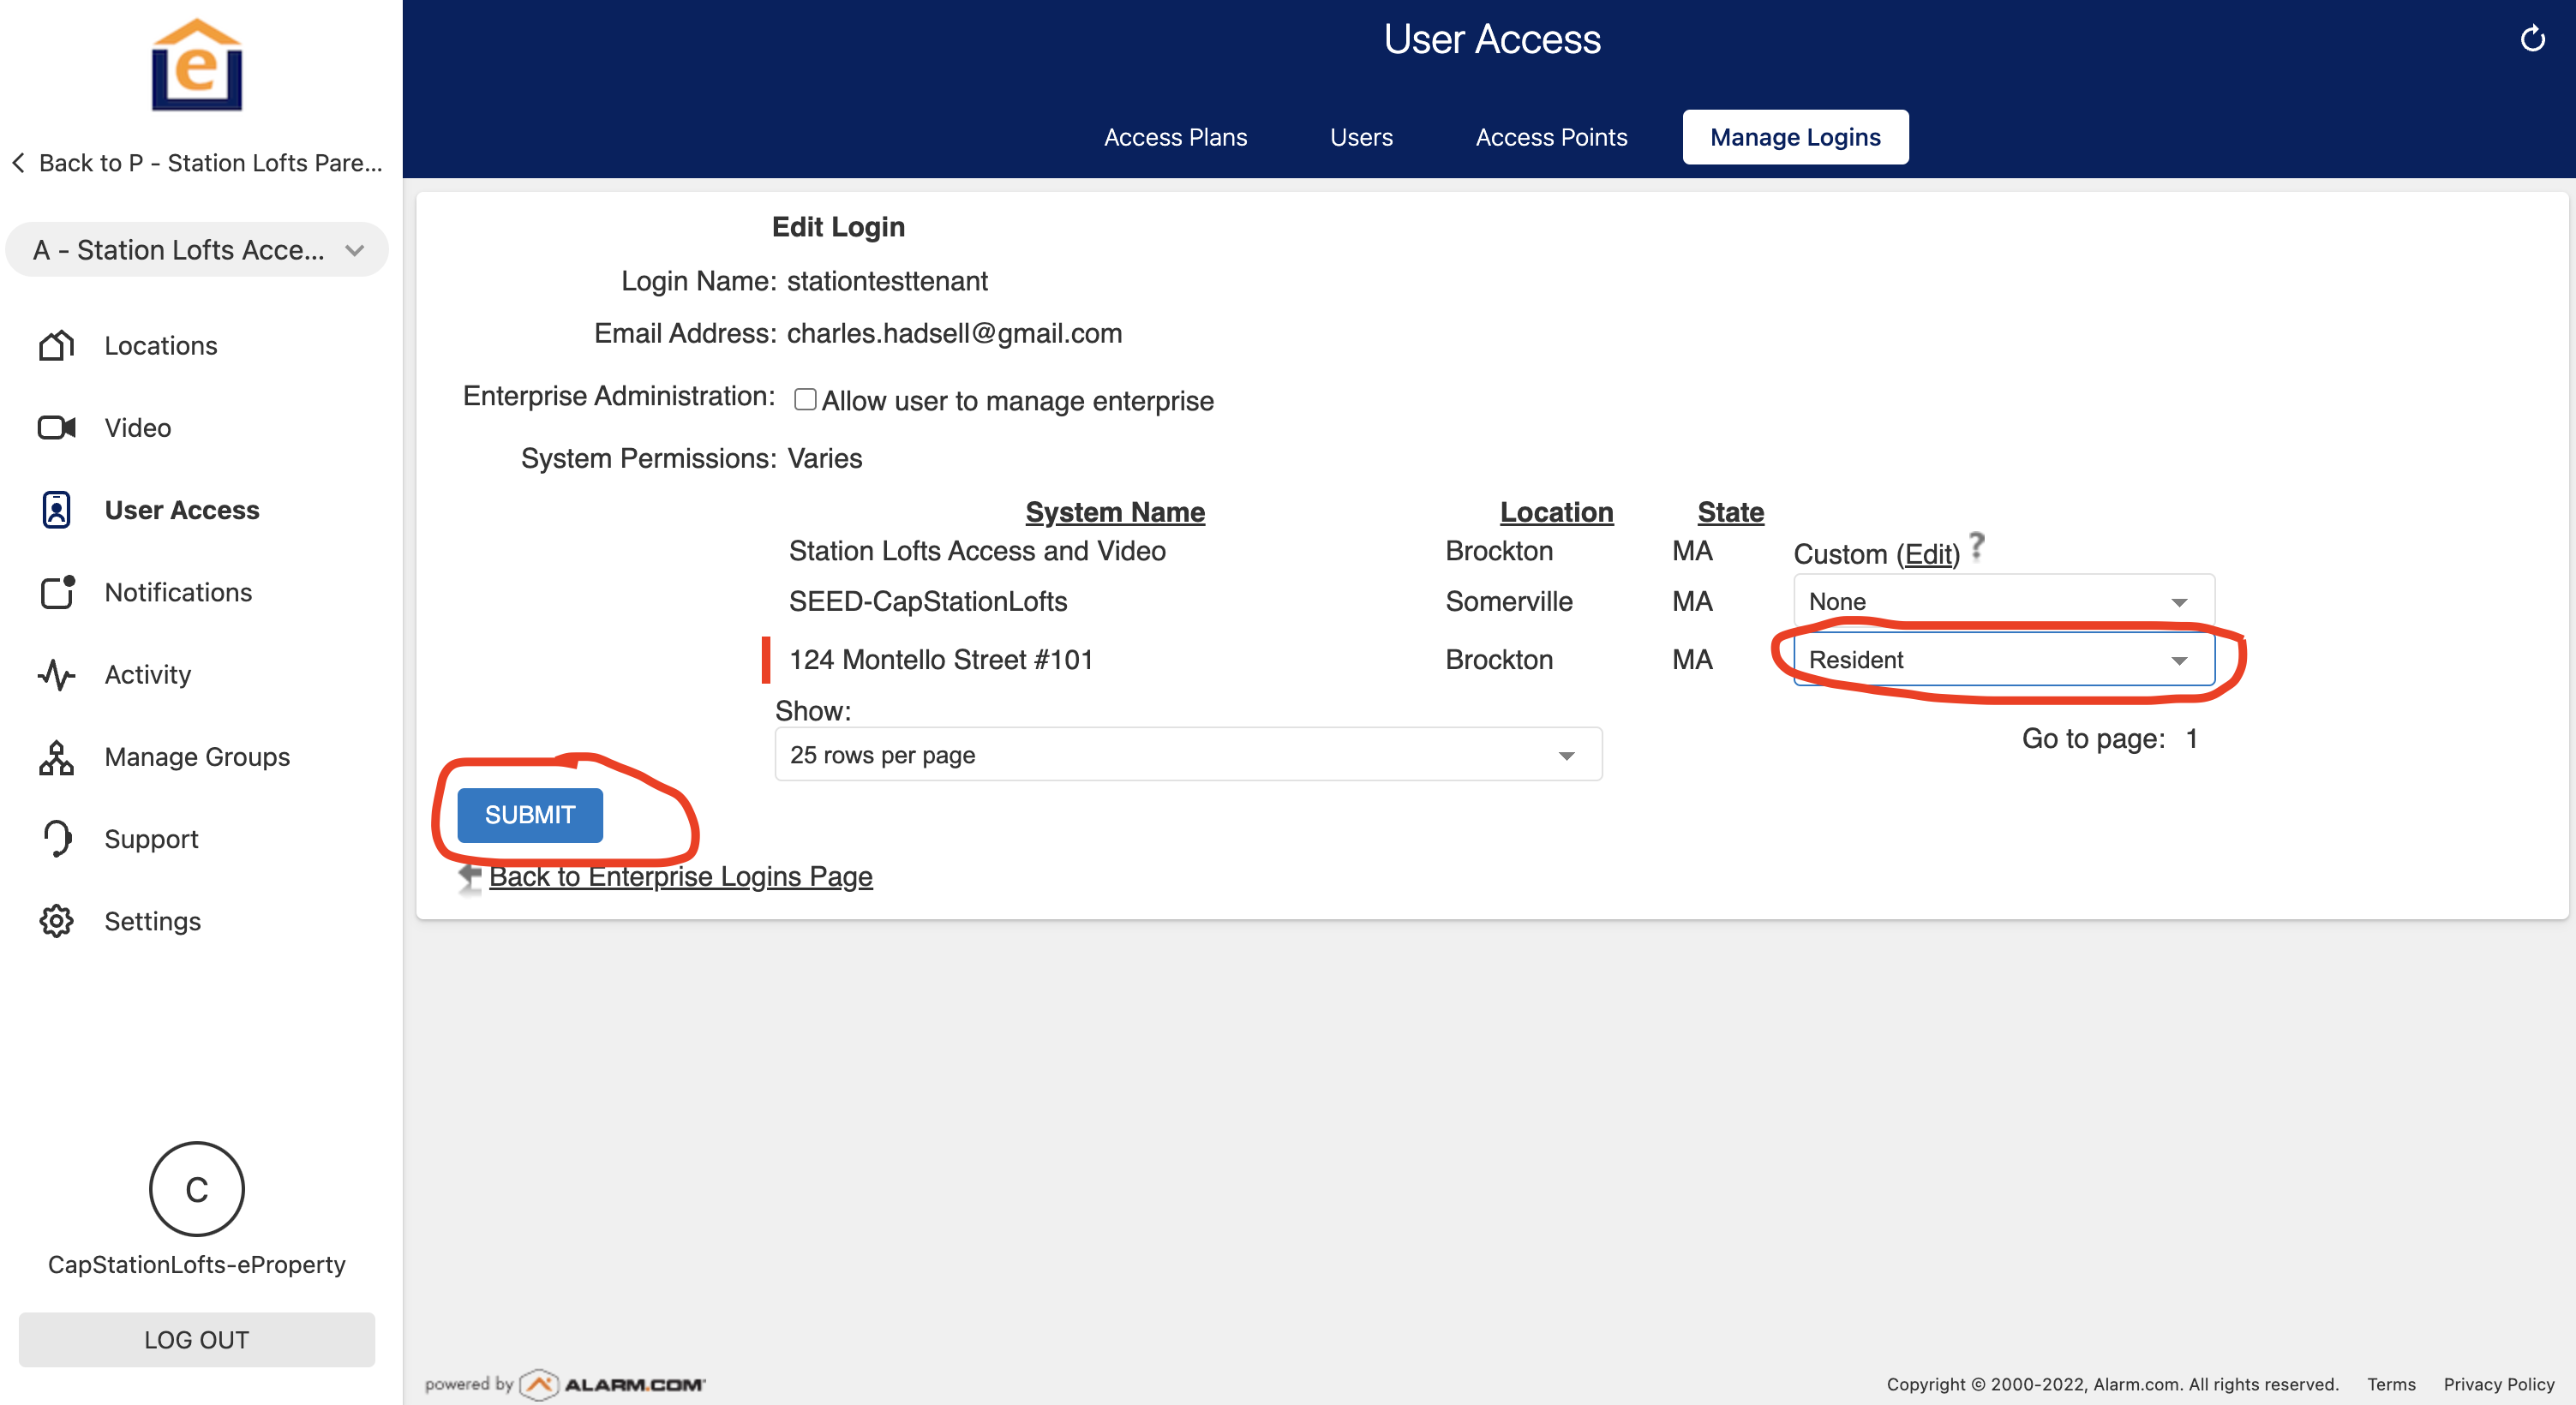Click the Support headset icon
Screen dimensions: 2576x1405
coord(57,838)
